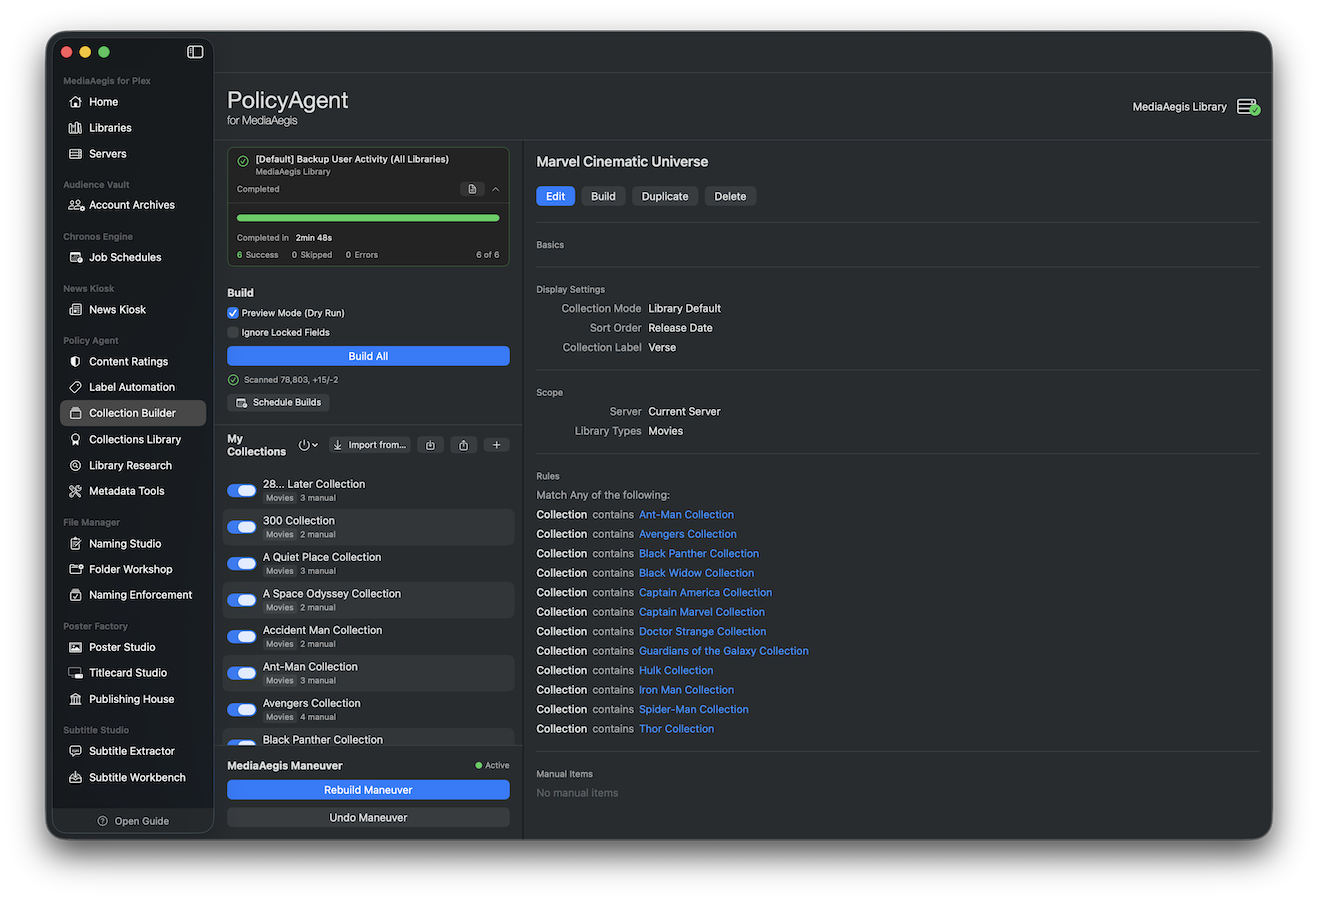1318x900 pixels.
Task: Toggle off 300 Collection switch
Action: coord(242,527)
